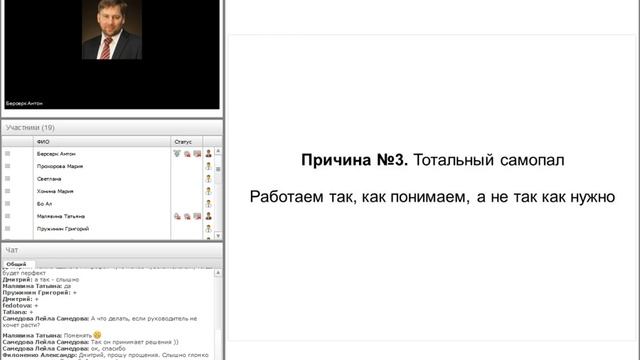This screenshot has height=360, width=640.
Task: Click chat message 'Так он принимает решения ))'
Action: (134, 342)
